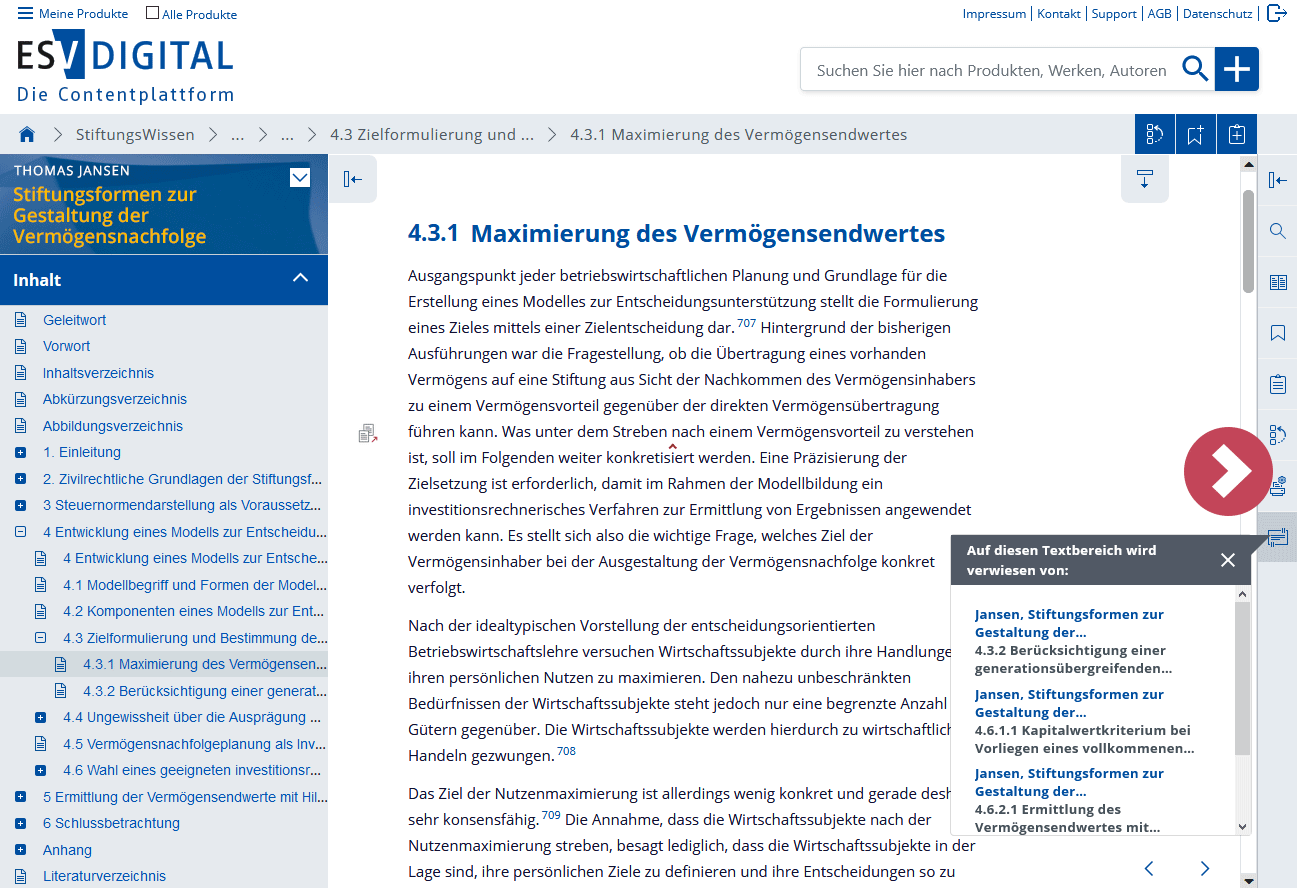
Task: Click the search magnifier button
Action: 1195,69
